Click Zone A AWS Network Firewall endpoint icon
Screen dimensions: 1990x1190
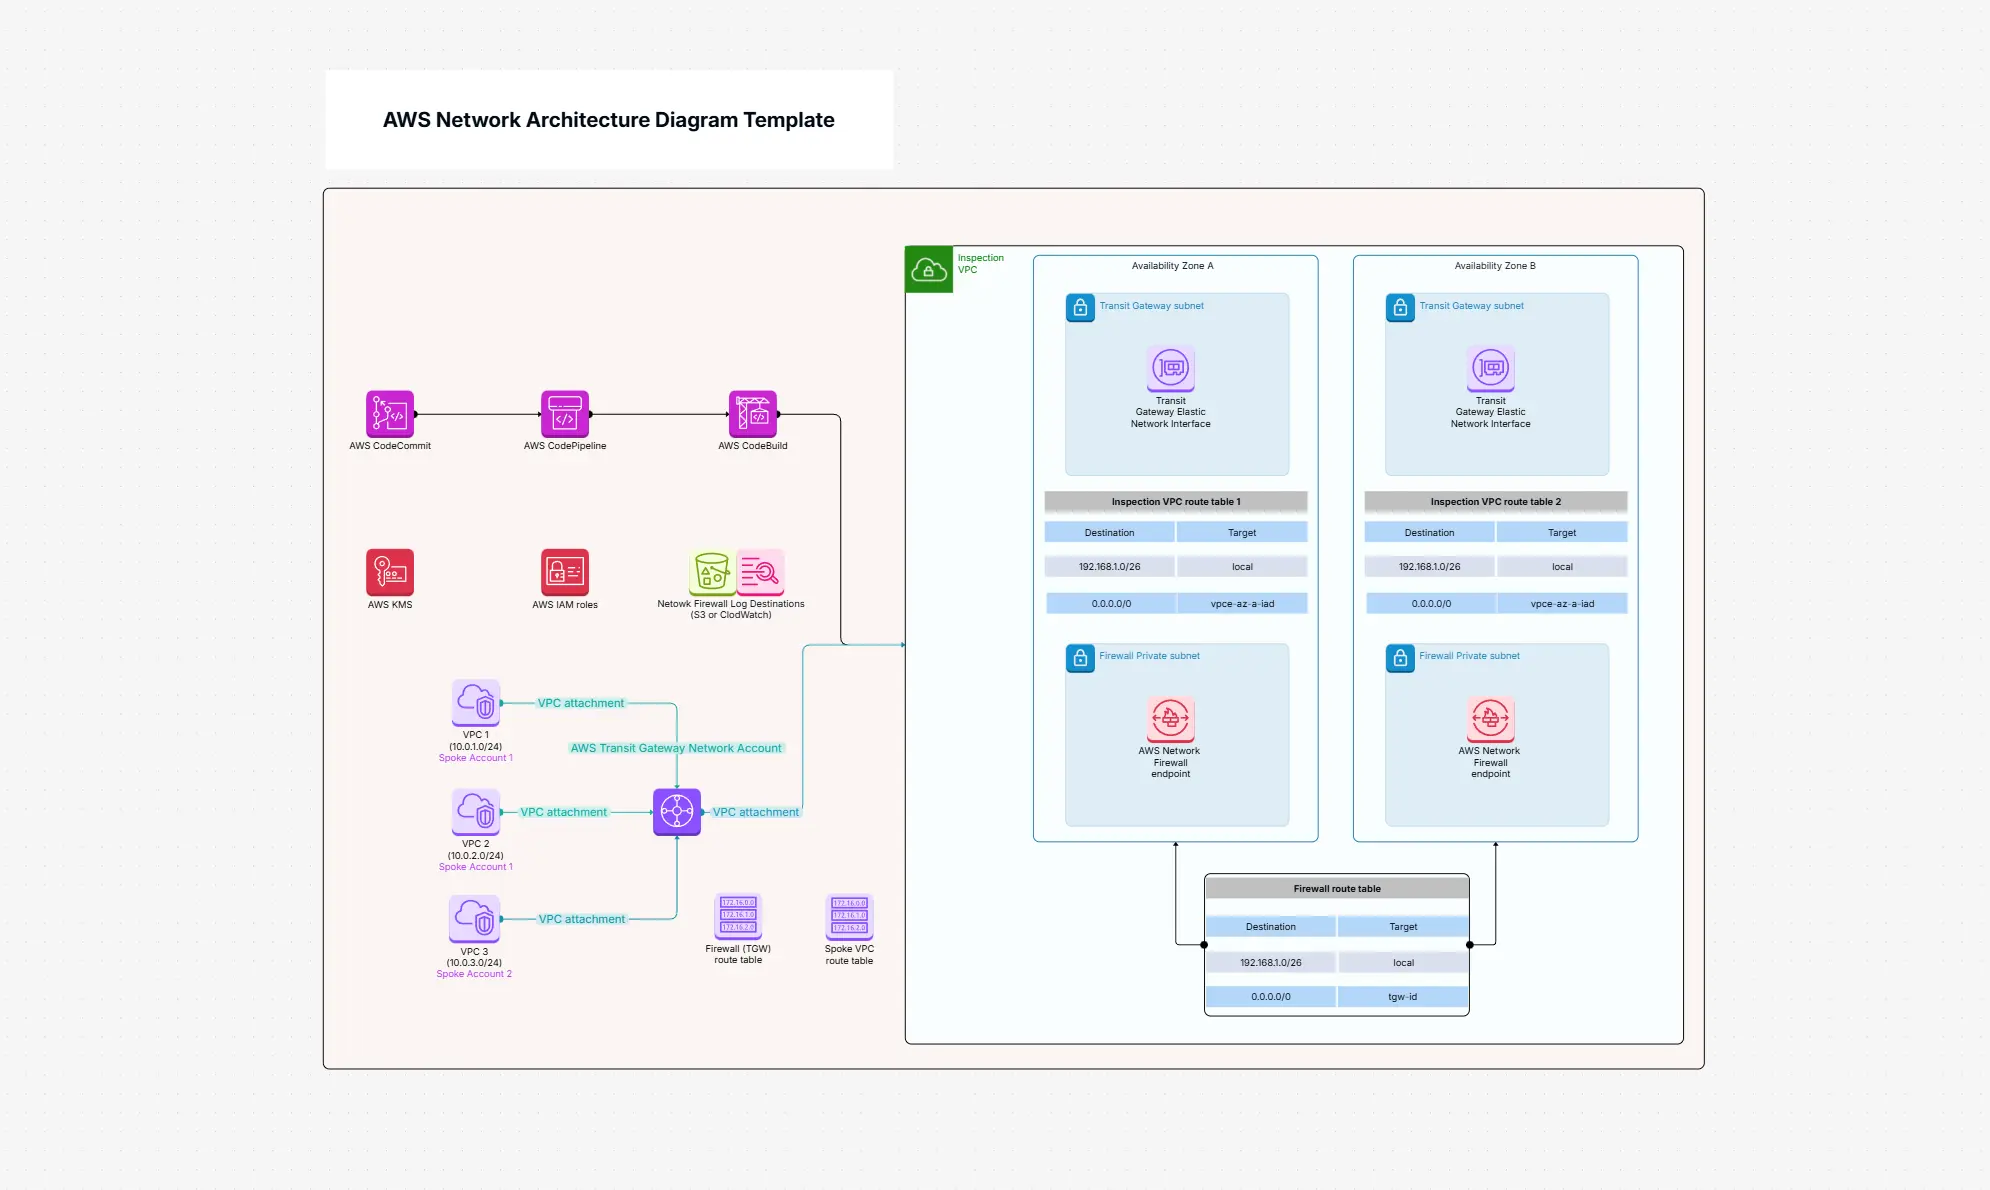click(1171, 718)
